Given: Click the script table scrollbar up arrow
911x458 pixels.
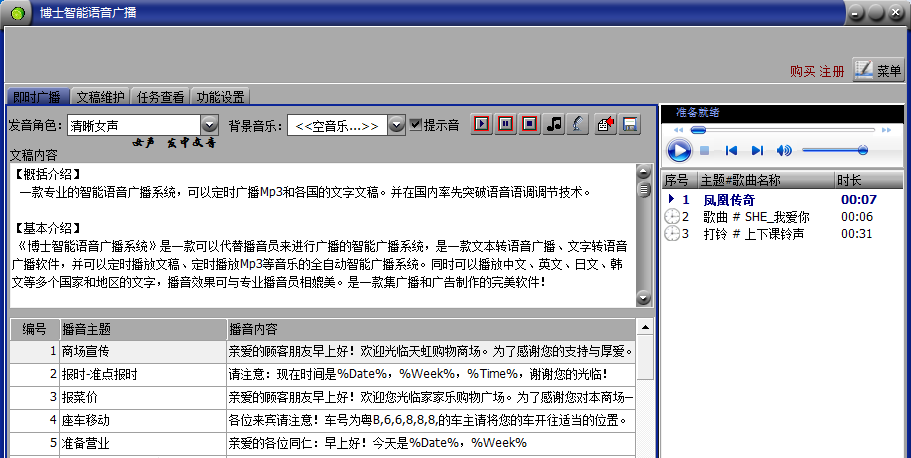Looking at the screenshot, I should click(x=645, y=328).
